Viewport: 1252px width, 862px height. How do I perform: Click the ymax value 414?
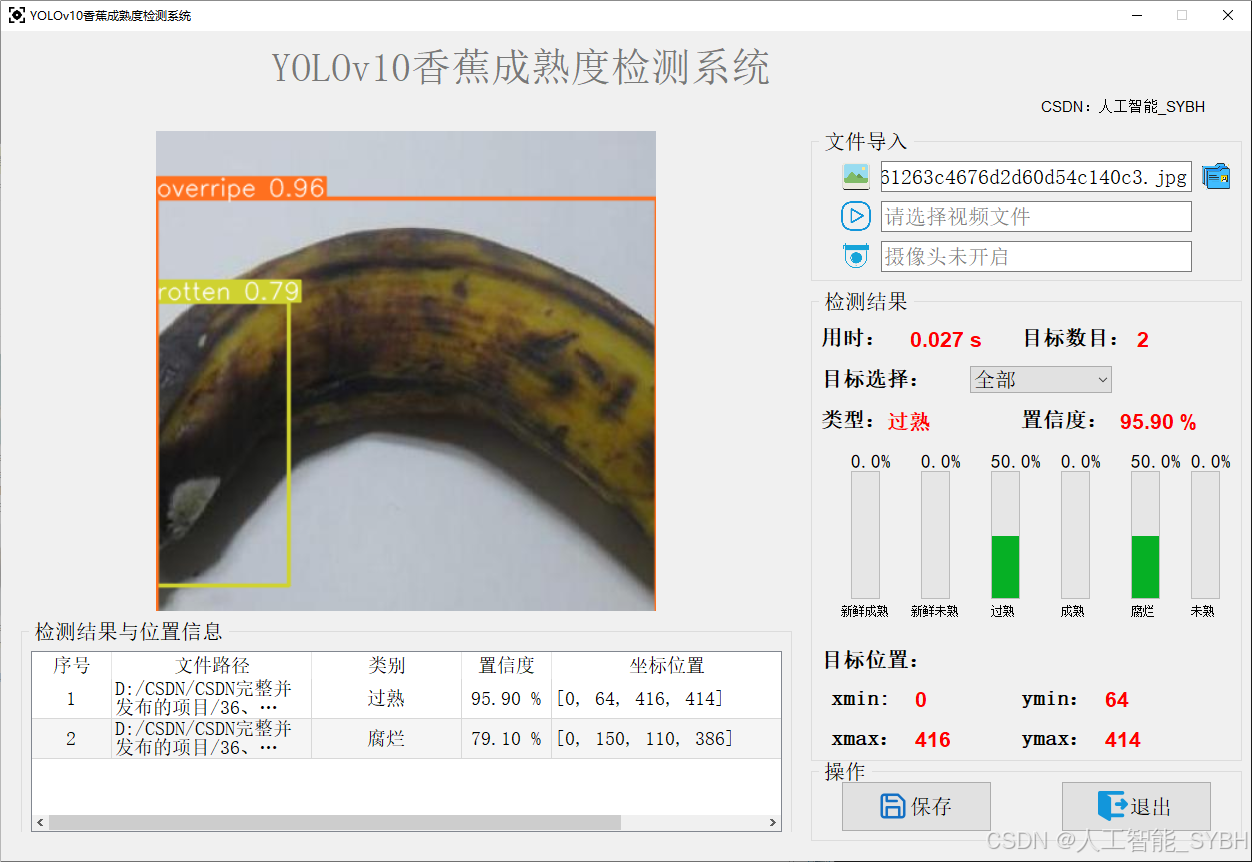[x=1122, y=740]
